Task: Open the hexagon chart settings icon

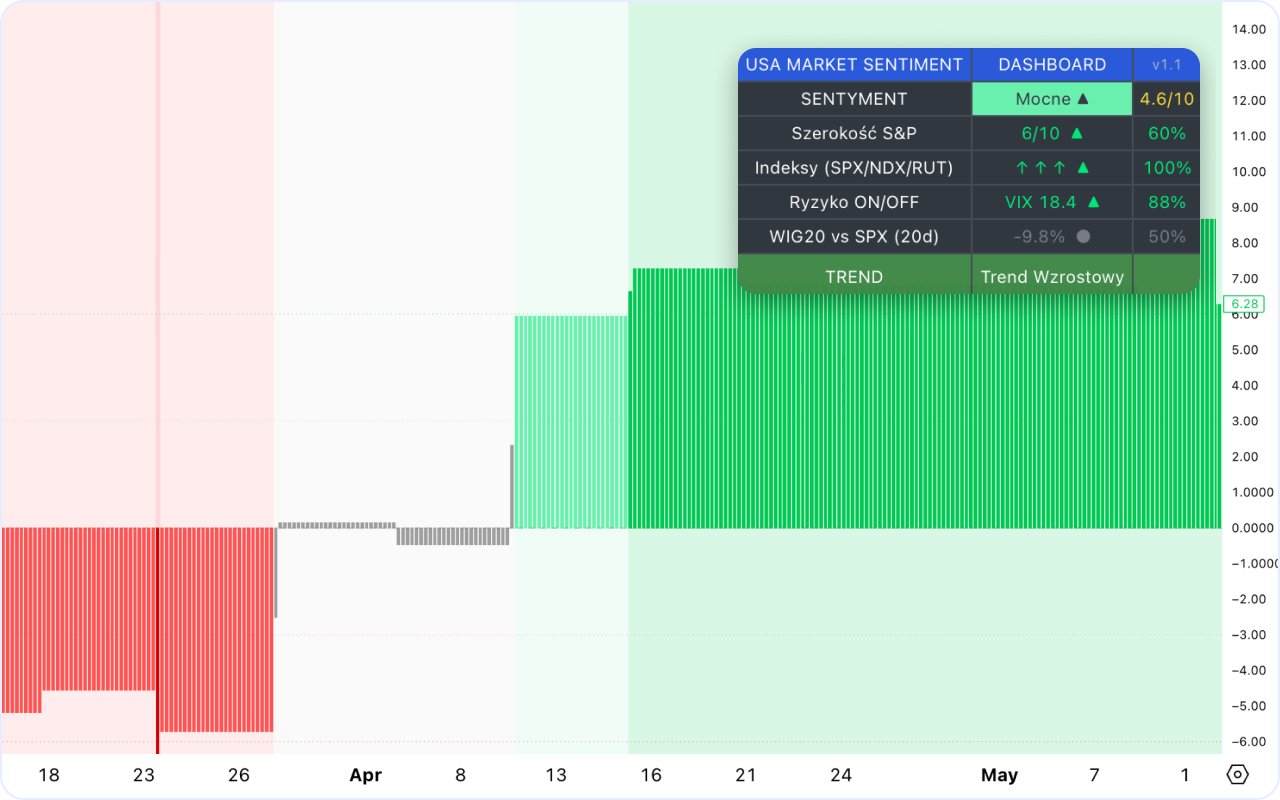Action: [1238, 775]
